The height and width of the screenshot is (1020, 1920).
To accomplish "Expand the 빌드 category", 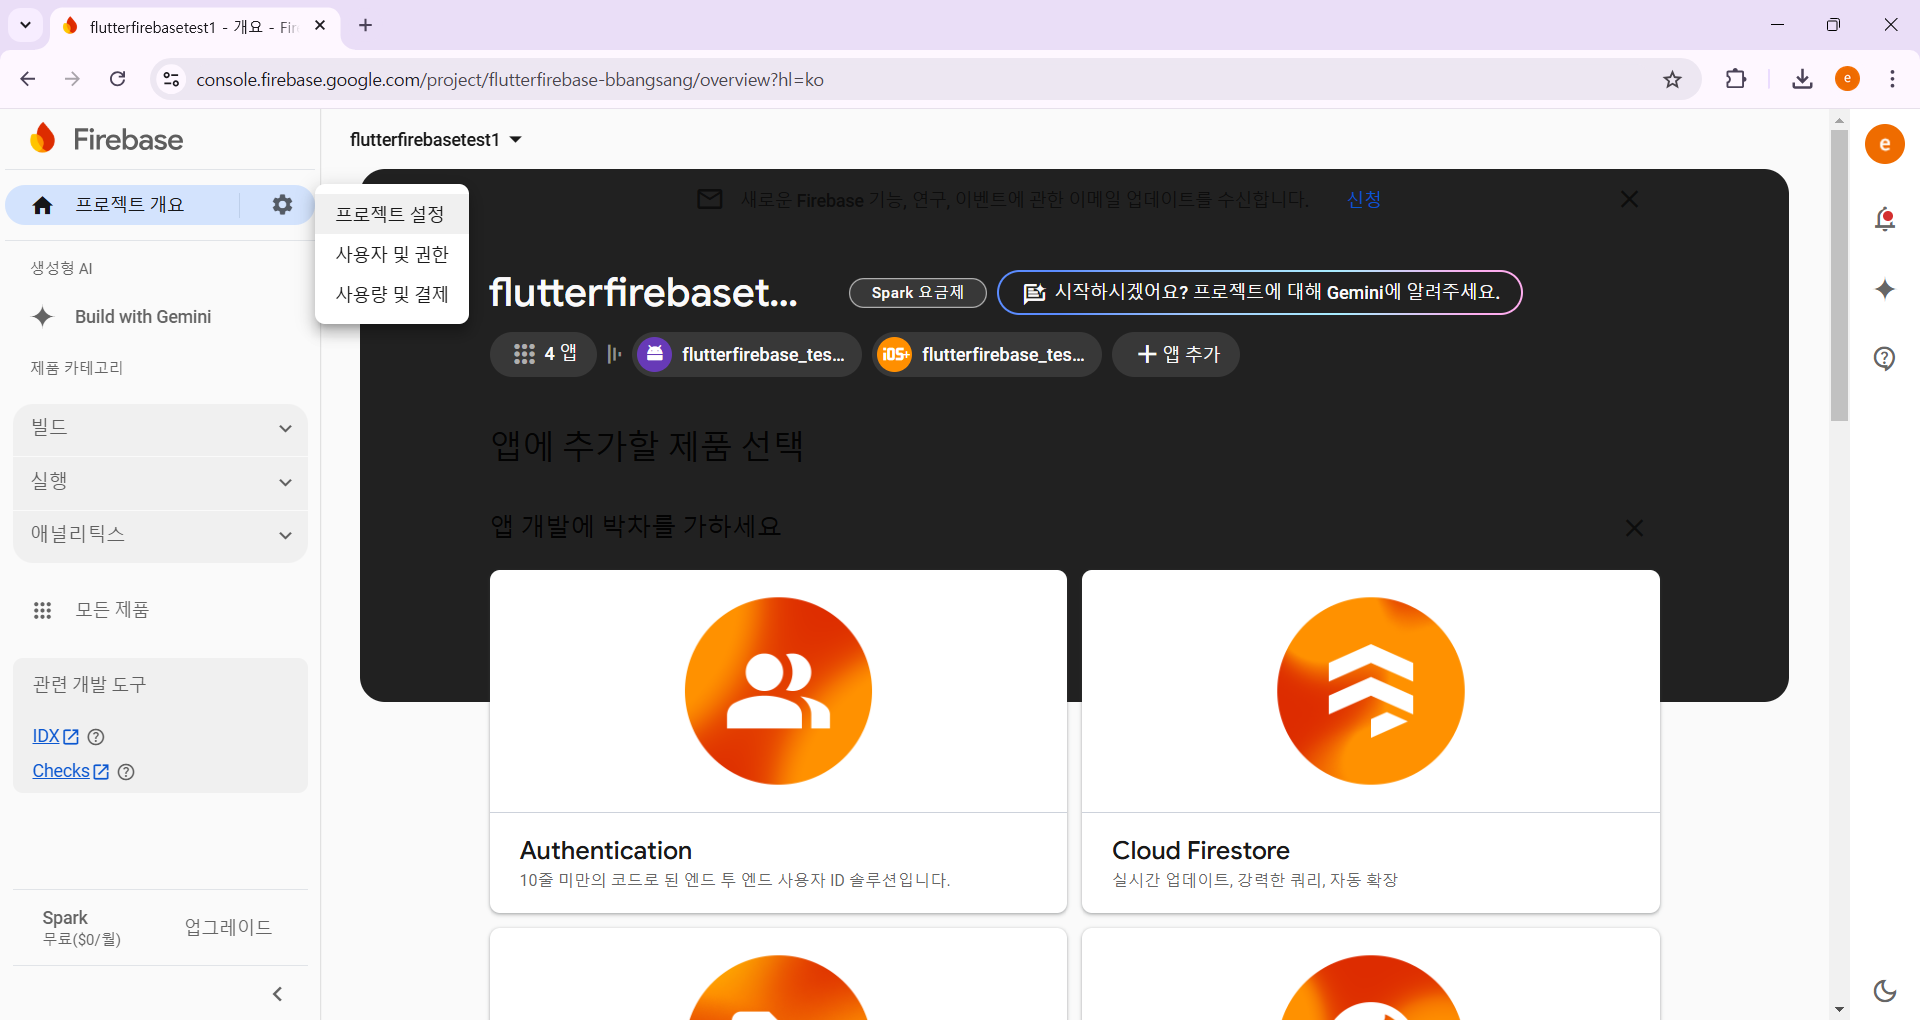I will pyautogui.click(x=160, y=428).
